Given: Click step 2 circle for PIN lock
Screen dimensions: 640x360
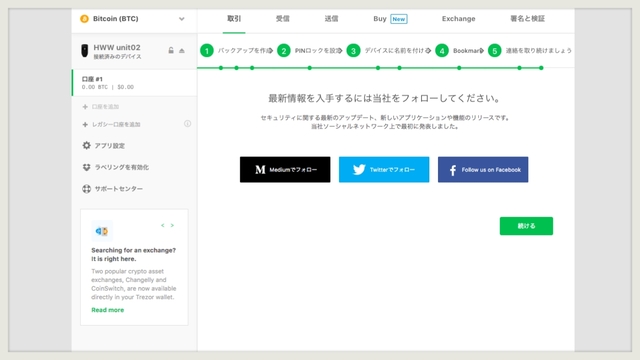Looking at the screenshot, I should pos(284,51).
